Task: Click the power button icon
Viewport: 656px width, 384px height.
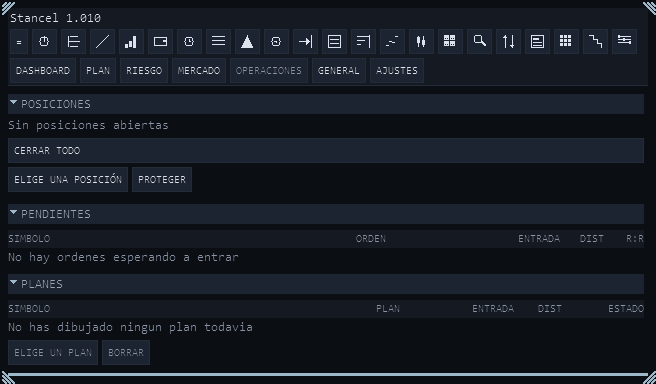Action: pos(44,42)
